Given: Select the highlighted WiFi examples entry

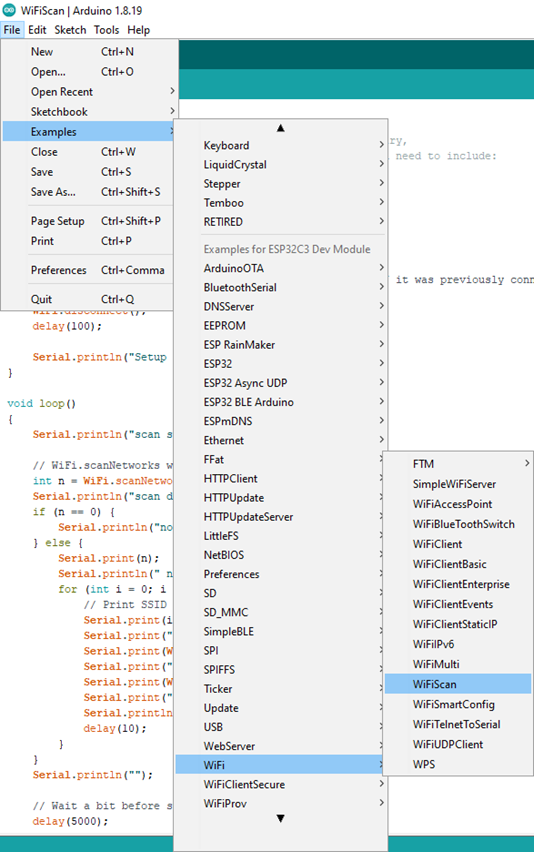Looking at the screenshot, I should pos(280,765).
